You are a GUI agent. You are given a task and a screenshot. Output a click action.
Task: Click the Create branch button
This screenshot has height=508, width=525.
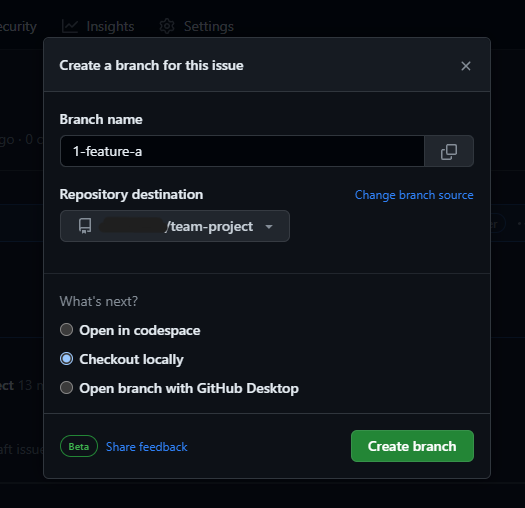[412, 446]
